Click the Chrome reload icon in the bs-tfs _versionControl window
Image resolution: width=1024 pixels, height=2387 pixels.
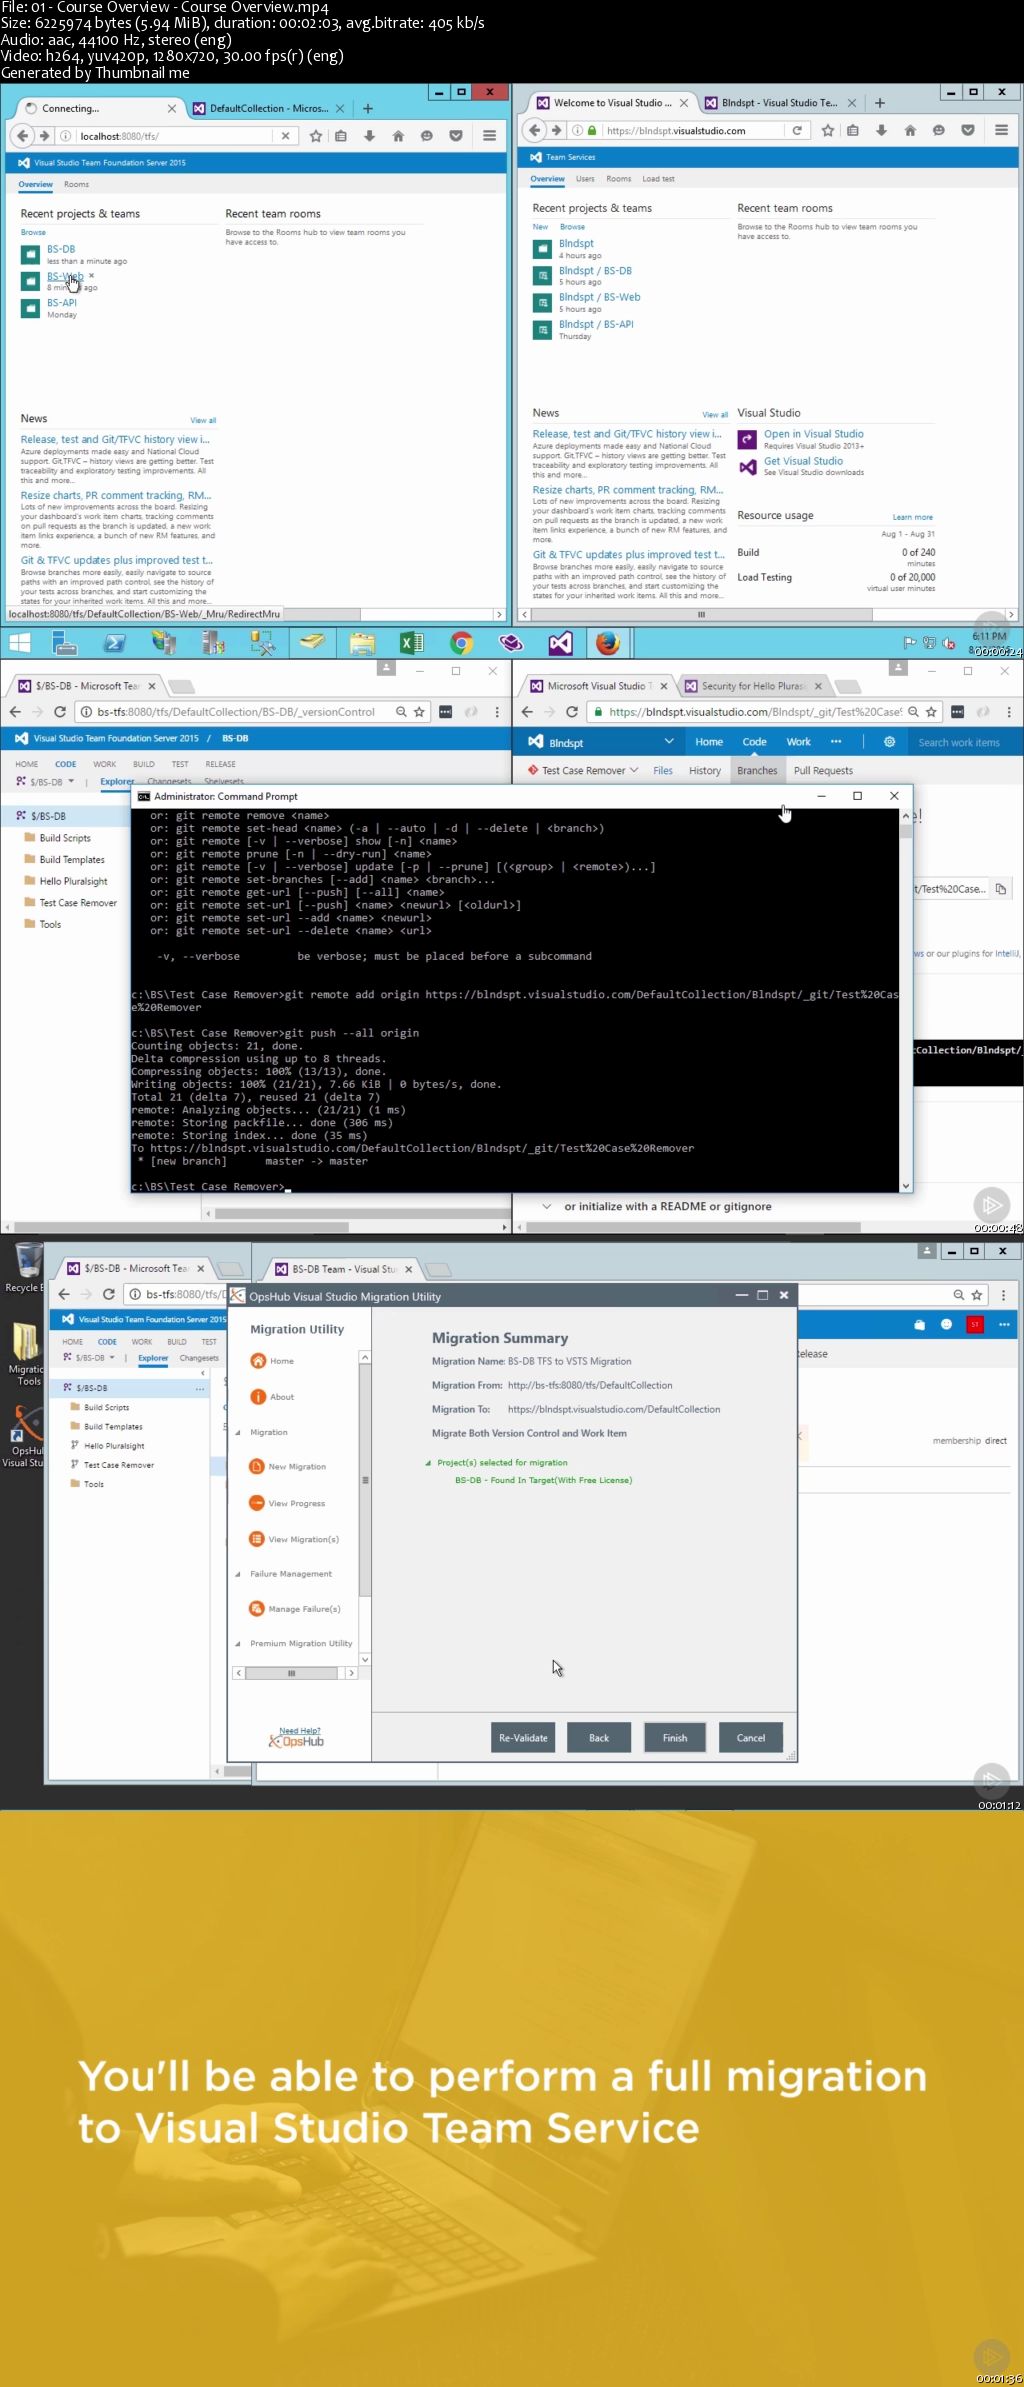pos(60,712)
